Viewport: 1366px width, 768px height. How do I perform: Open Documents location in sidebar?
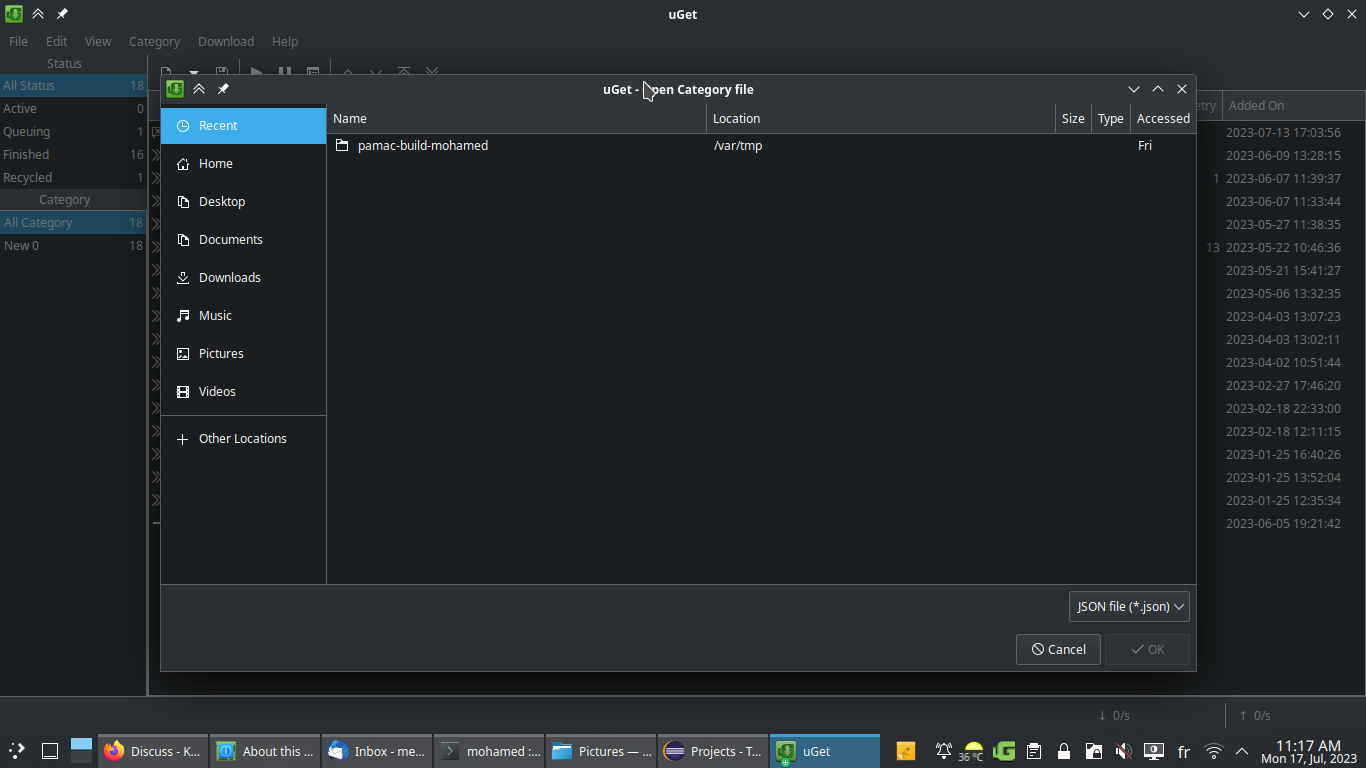pos(243,240)
